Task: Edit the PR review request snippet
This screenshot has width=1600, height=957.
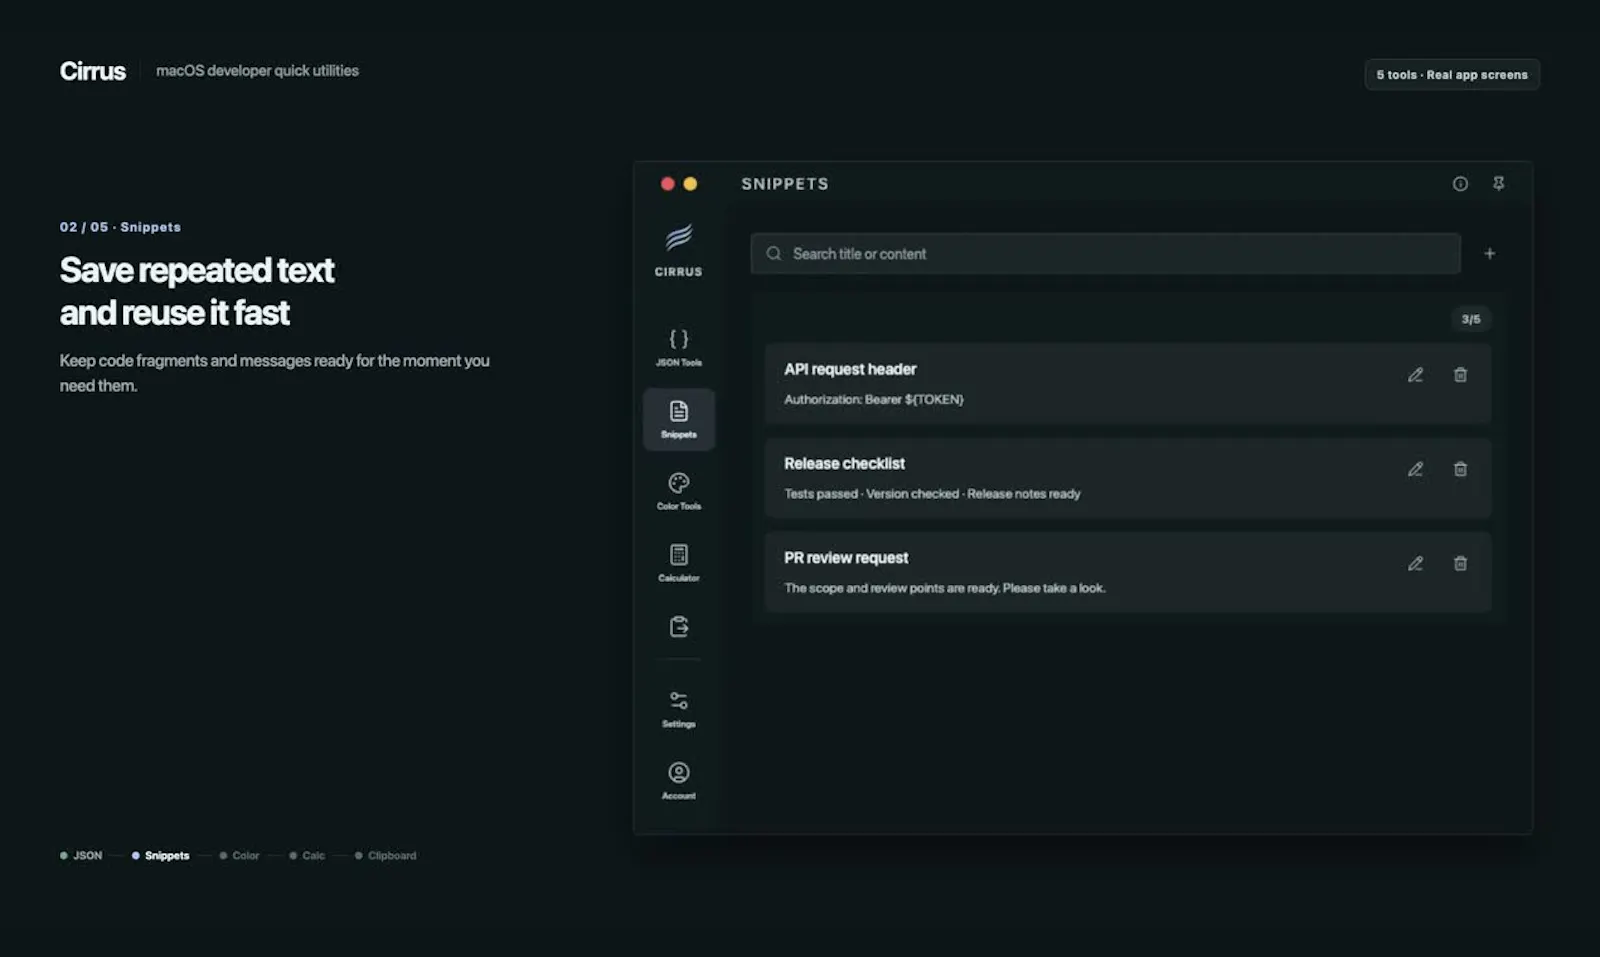Action: click(x=1415, y=564)
